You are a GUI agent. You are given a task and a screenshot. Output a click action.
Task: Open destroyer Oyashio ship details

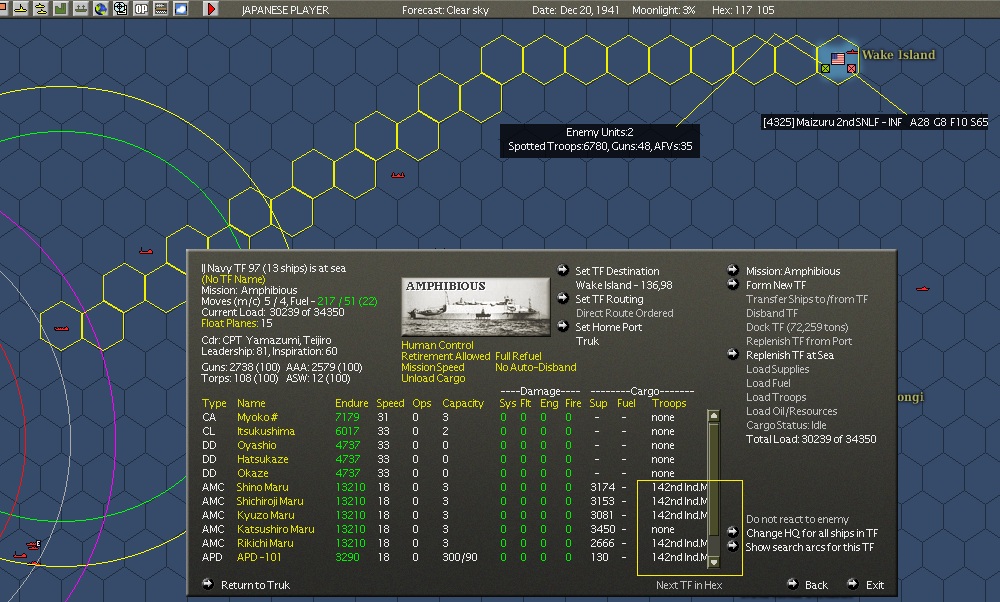[x=256, y=445]
